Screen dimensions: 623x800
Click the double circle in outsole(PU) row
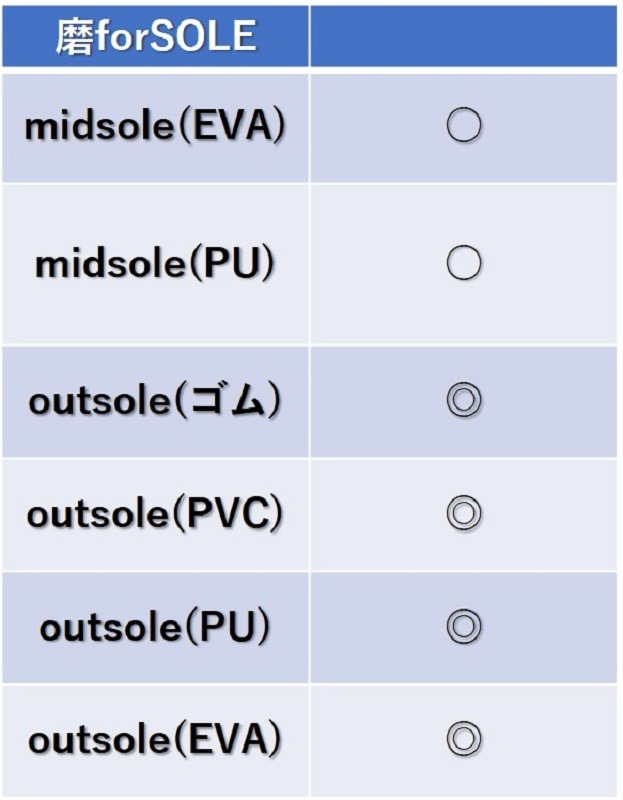[x=464, y=627]
